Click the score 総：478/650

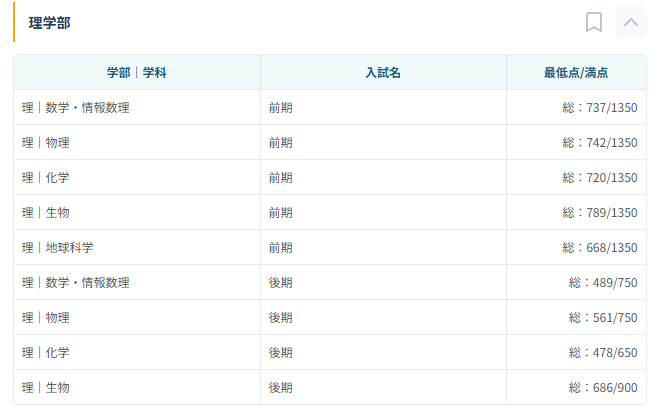pos(603,353)
